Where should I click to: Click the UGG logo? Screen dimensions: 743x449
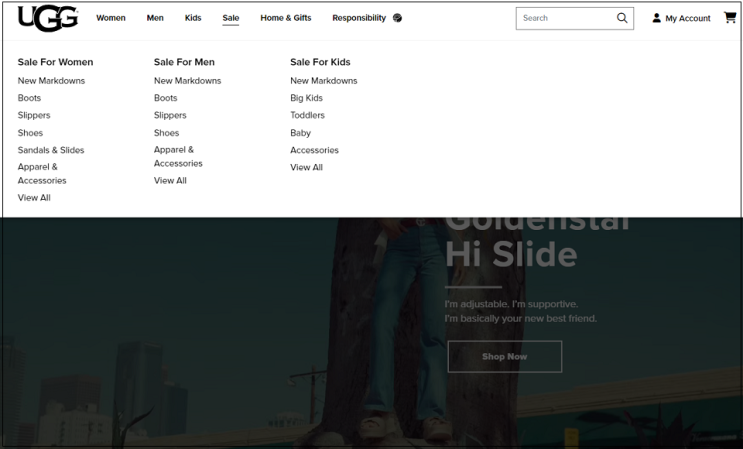click(x=48, y=18)
